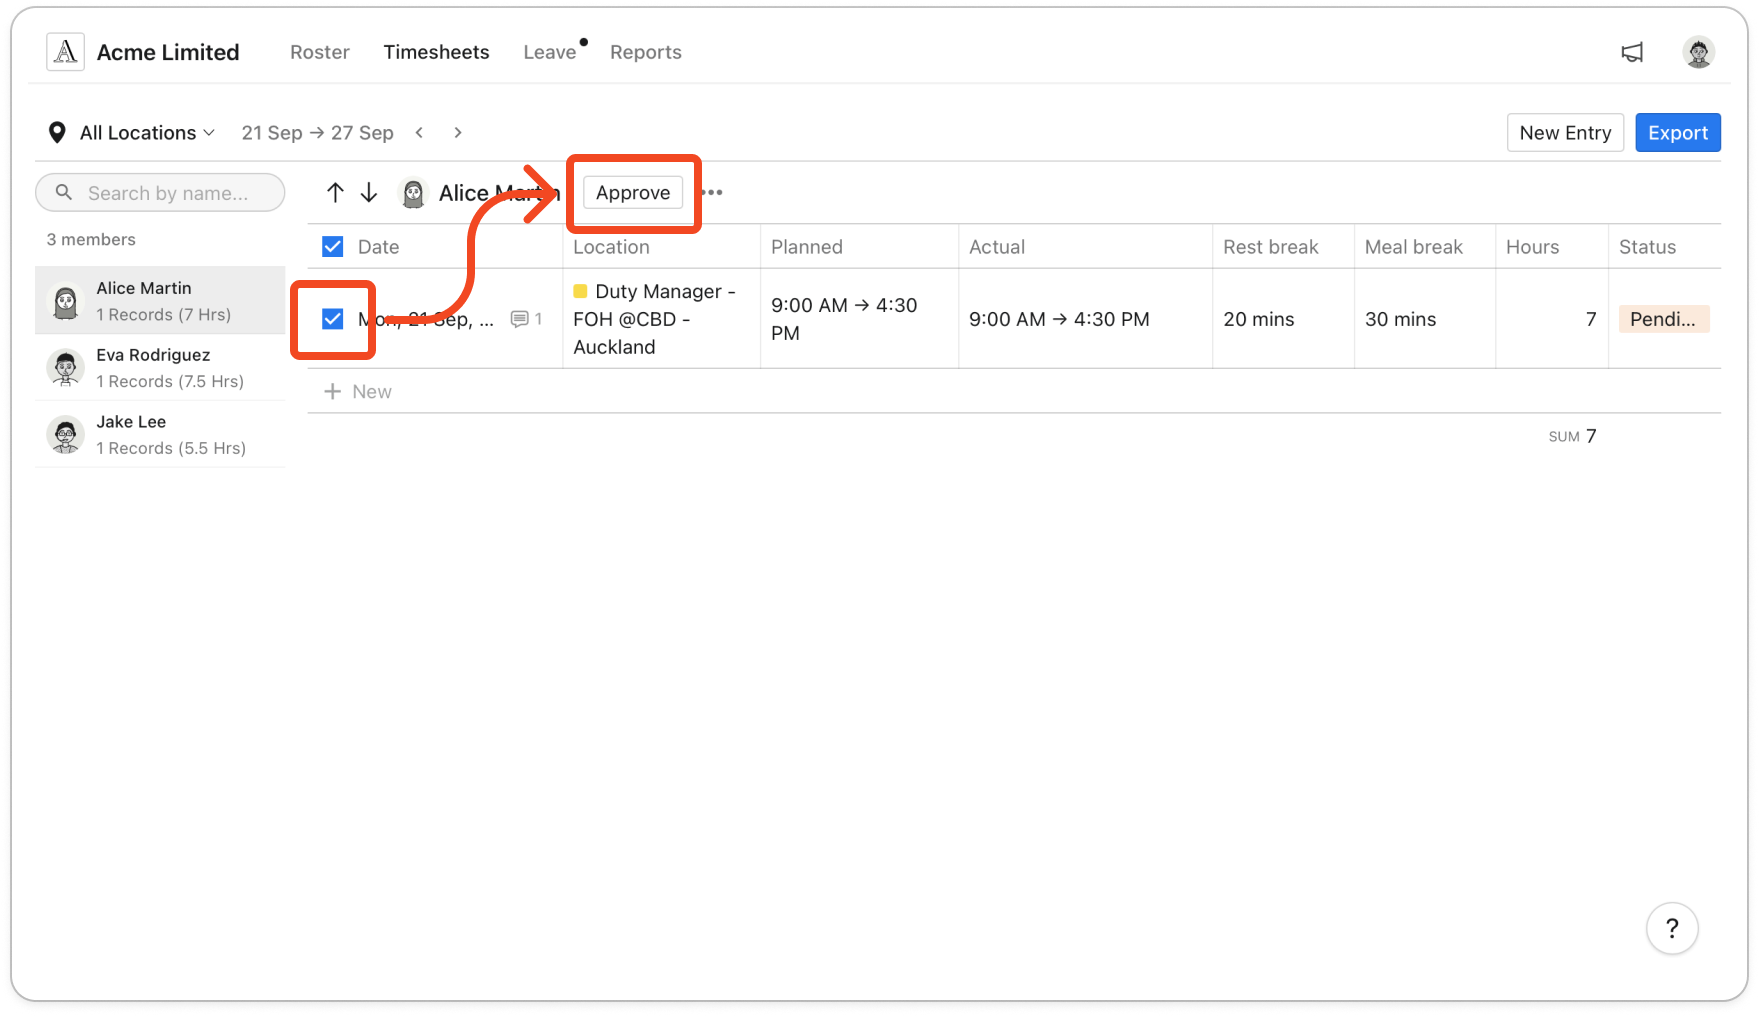Click Eva Rodriguez's avatar in the member list
1759x1016 pixels.
click(66, 368)
